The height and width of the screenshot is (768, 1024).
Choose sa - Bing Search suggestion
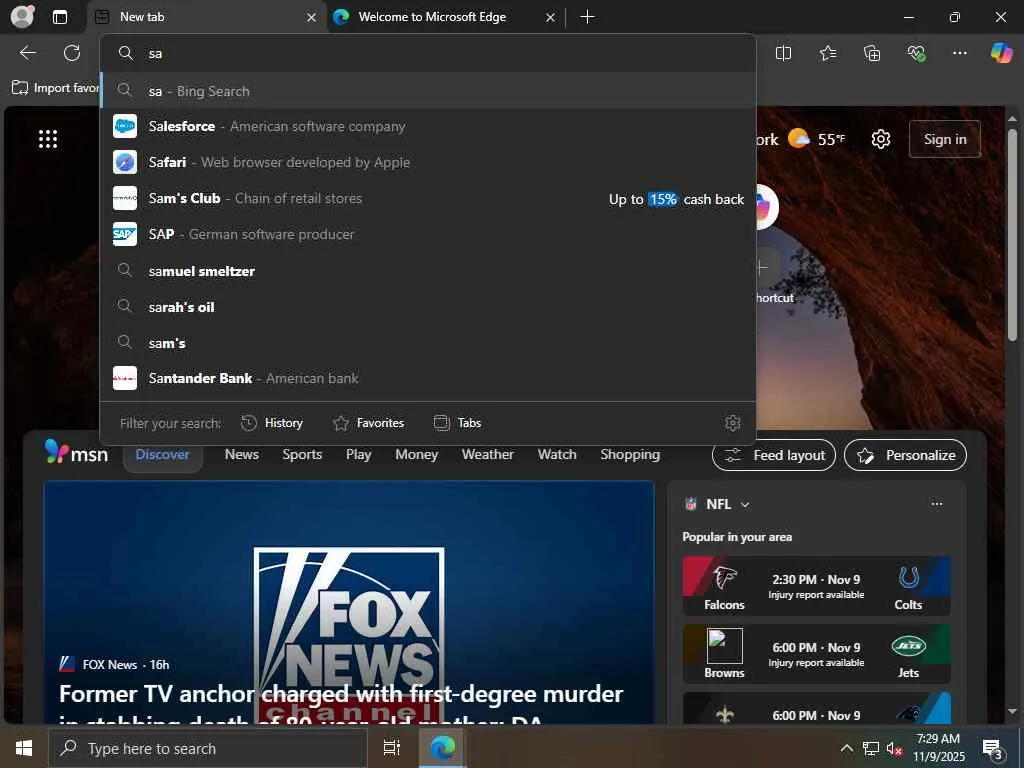(428, 91)
